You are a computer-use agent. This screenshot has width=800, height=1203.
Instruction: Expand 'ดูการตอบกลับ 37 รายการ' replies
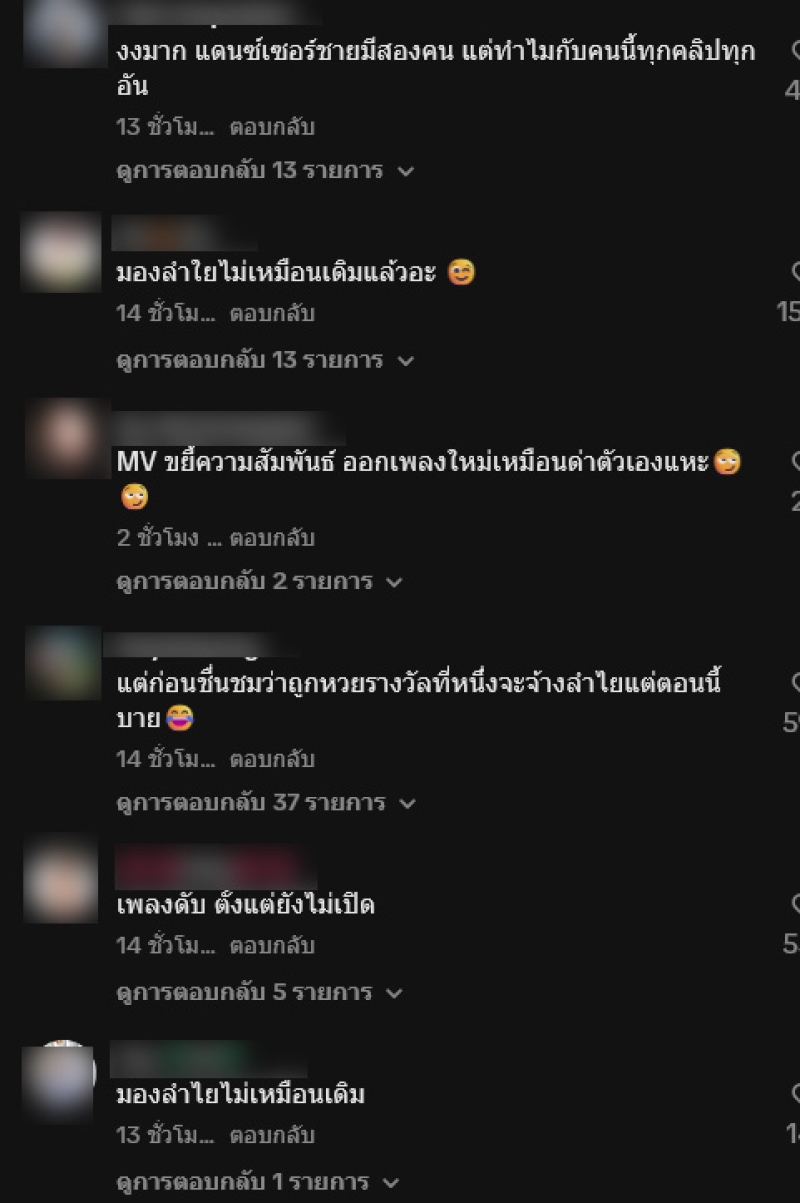click(x=266, y=802)
